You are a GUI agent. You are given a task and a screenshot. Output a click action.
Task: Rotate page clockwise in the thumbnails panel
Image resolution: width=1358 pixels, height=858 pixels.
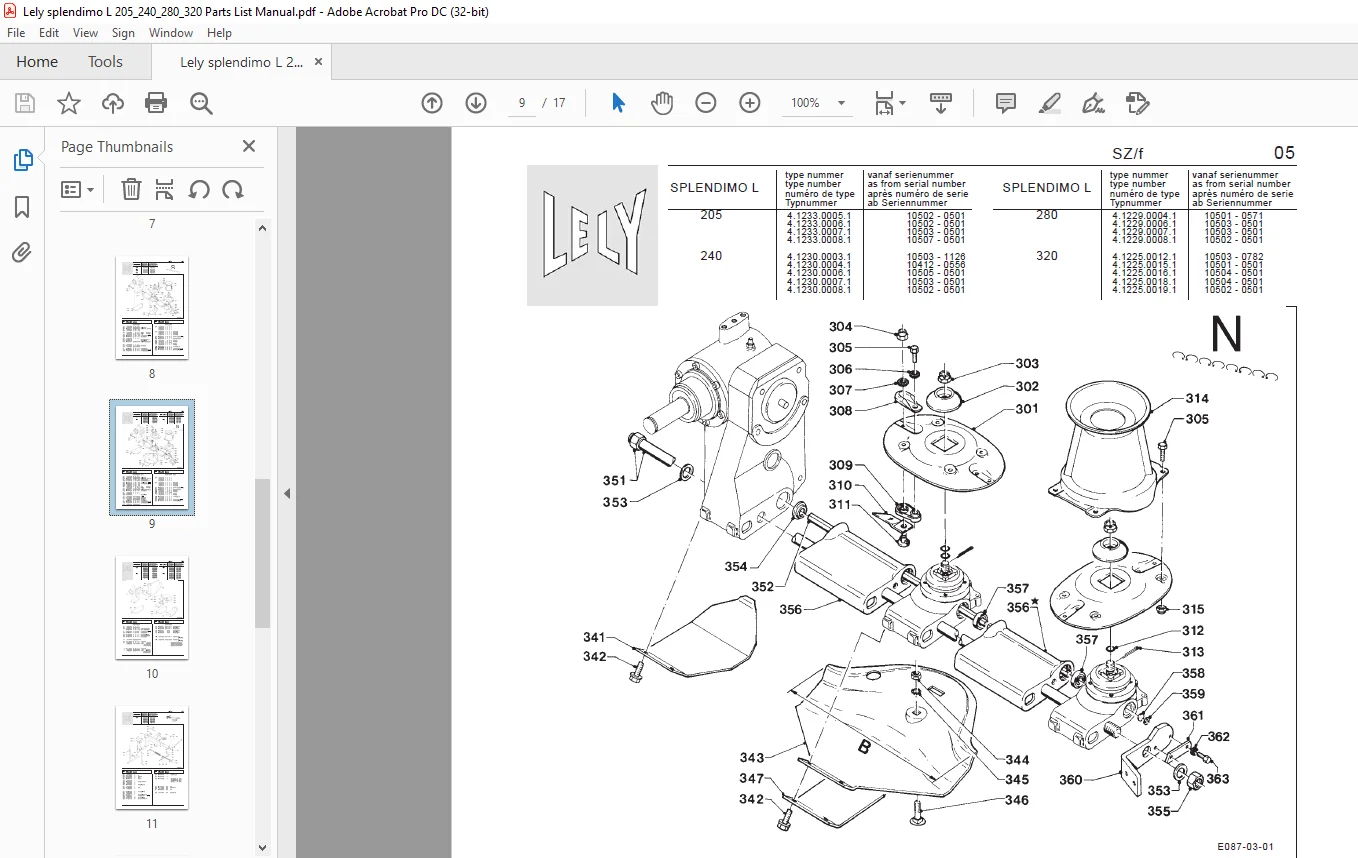coord(233,189)
